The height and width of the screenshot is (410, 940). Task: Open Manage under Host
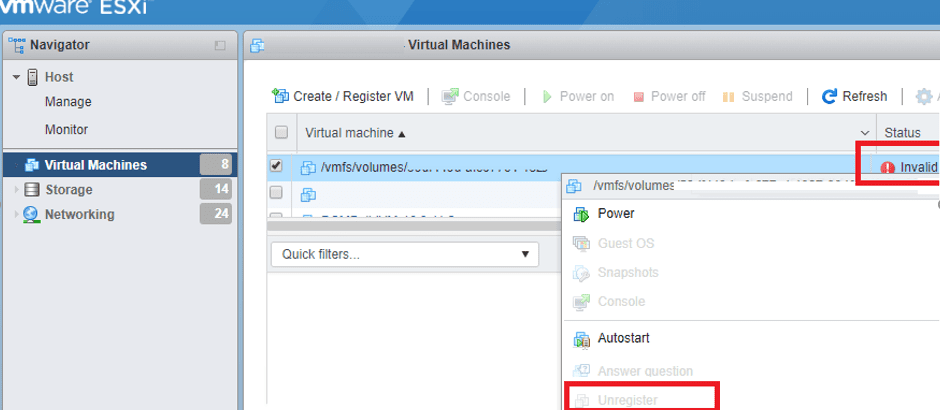point(68,102)
